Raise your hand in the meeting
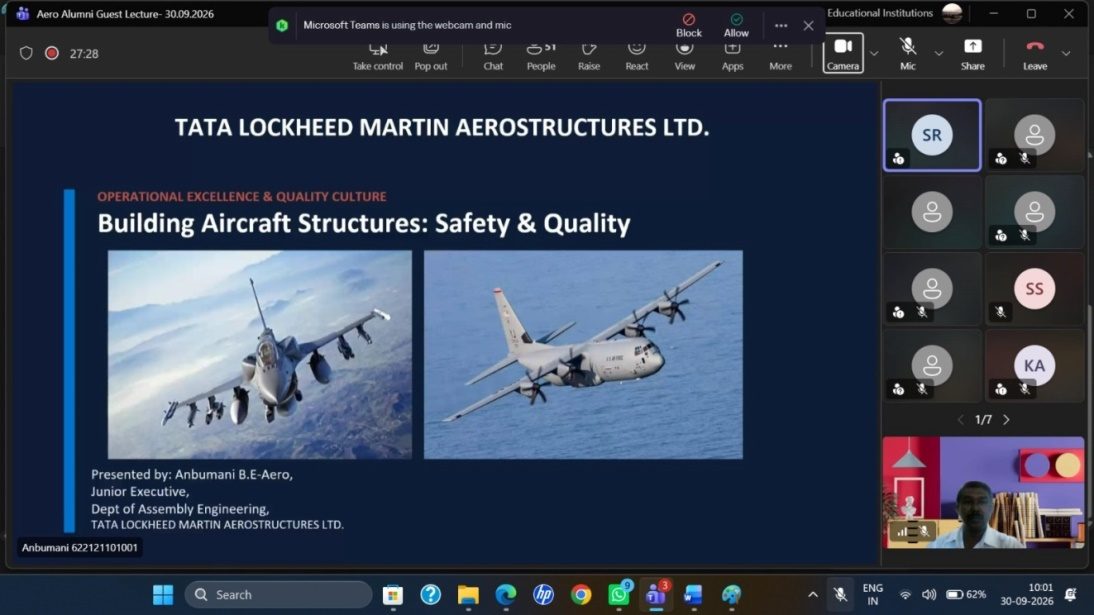Viewport: 1094px width, 615px height. [589, 56]
